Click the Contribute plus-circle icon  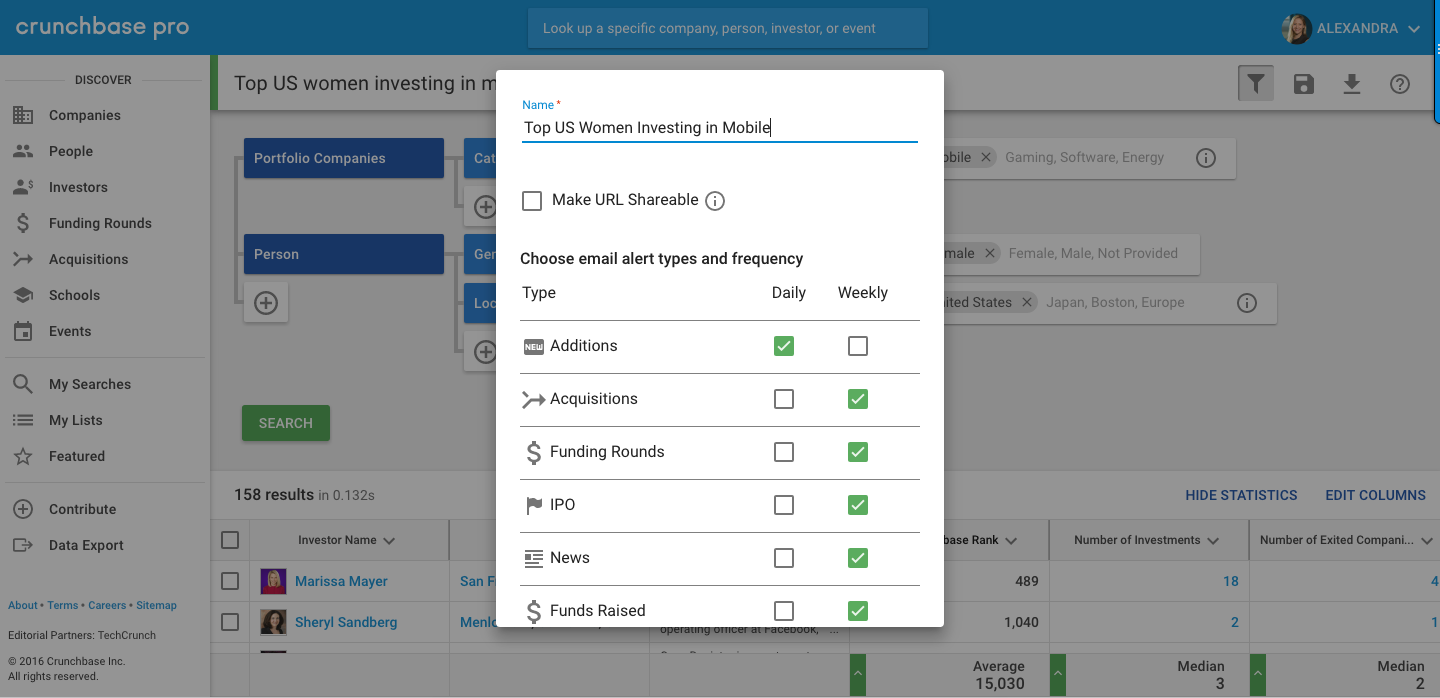pyautogui.click(x=23, y=509)
